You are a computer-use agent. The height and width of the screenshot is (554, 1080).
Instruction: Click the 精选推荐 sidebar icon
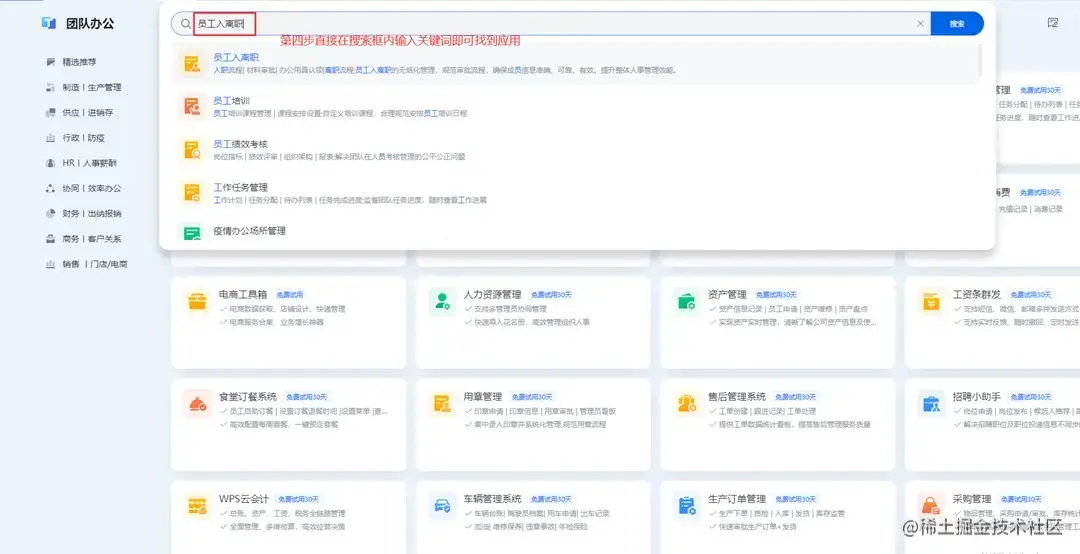click(x=50, y=62)
